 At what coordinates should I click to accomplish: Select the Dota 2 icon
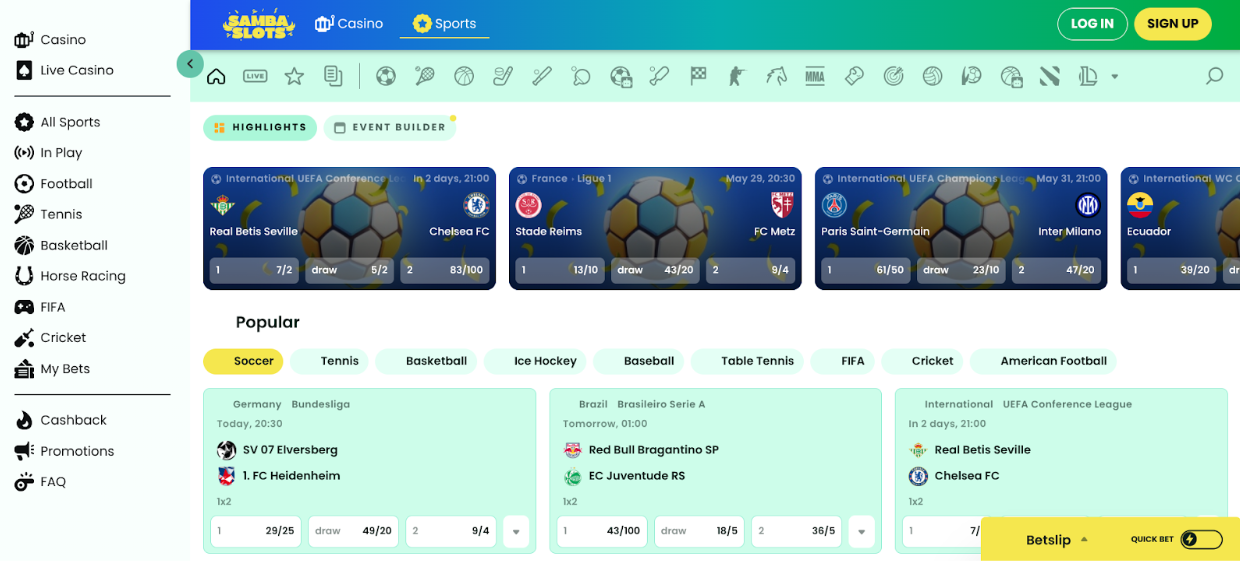click(x=1049, y=76)
